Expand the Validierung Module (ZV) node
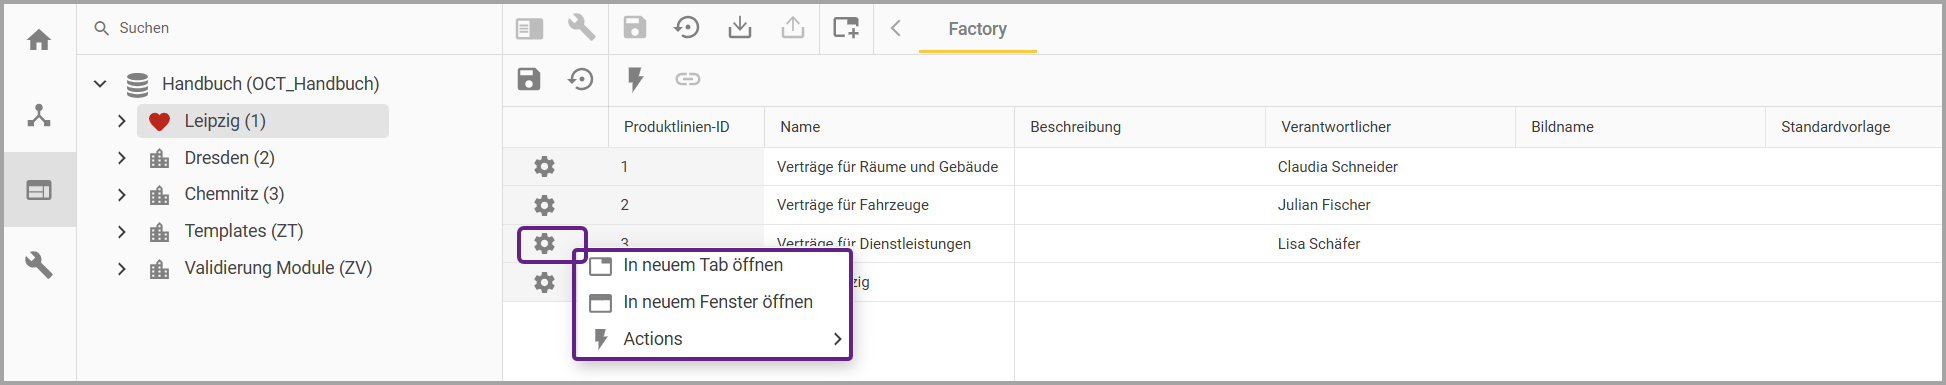The width and height of the screenshot is (1946, 385). pos(121,268)
